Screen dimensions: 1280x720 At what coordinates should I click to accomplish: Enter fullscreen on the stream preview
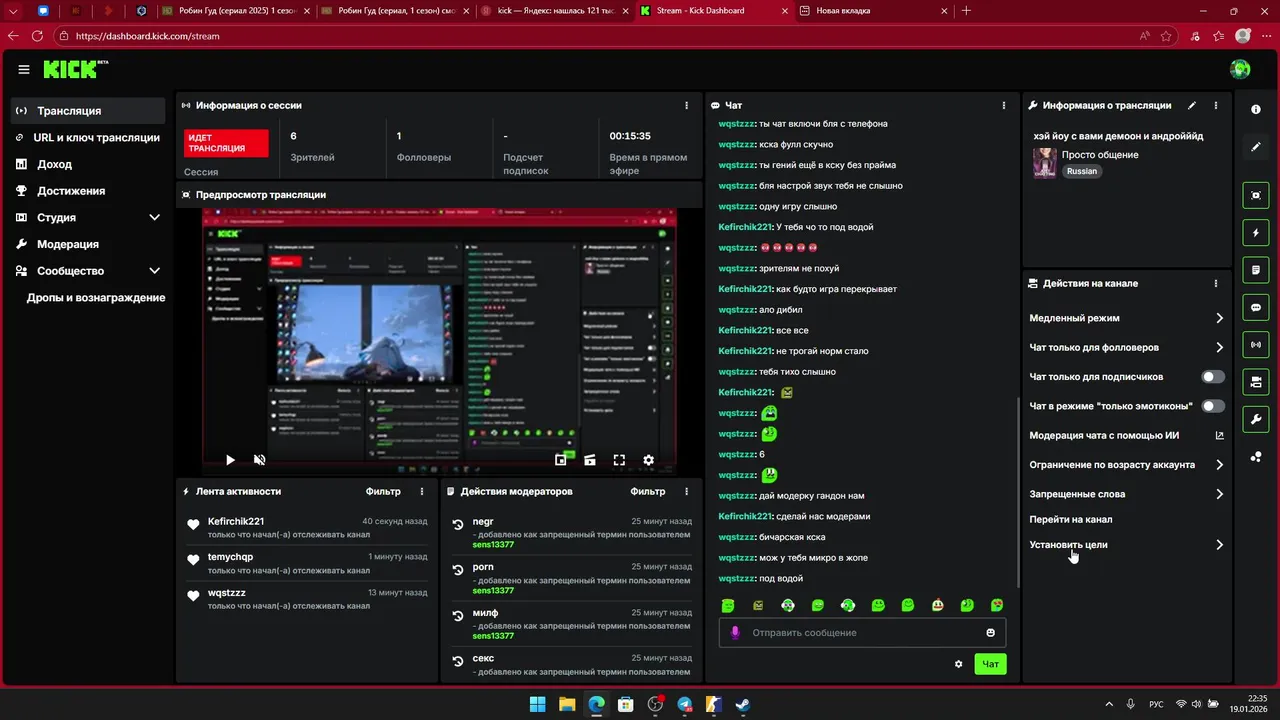point(619,460)
